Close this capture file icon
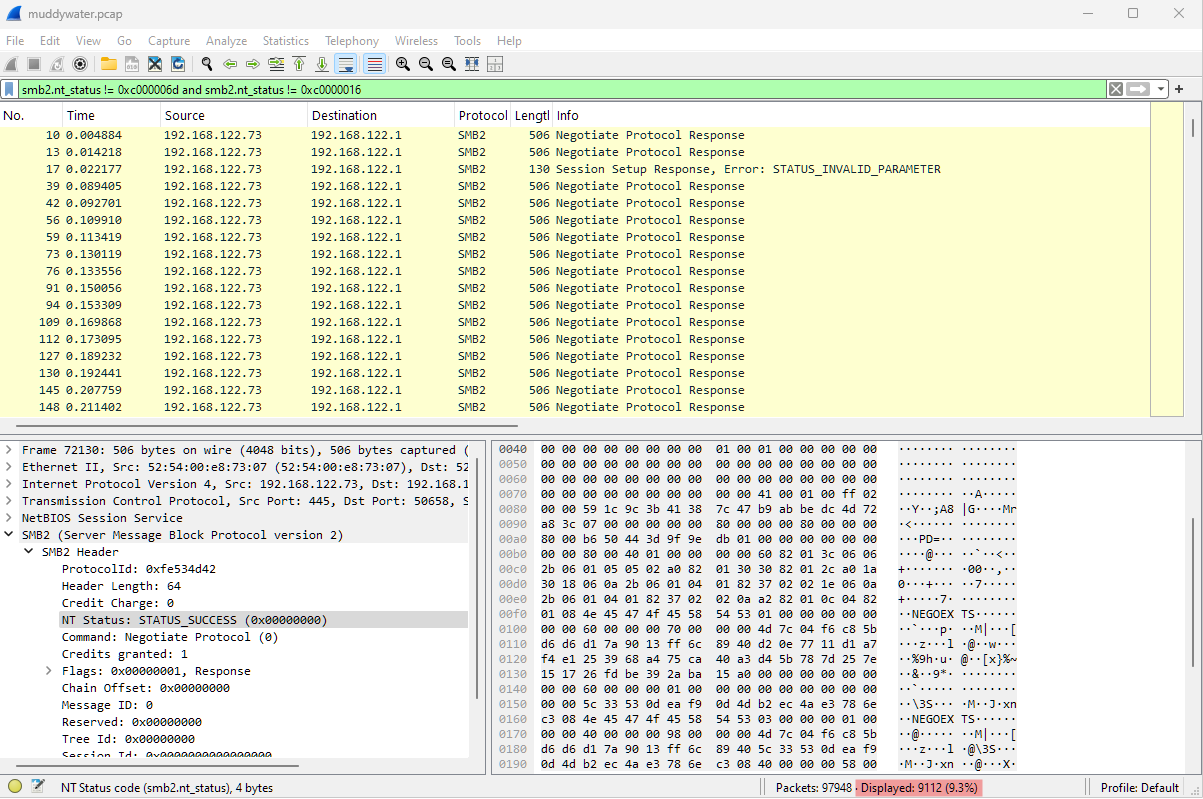1203x799 pixels. [155, 64]
